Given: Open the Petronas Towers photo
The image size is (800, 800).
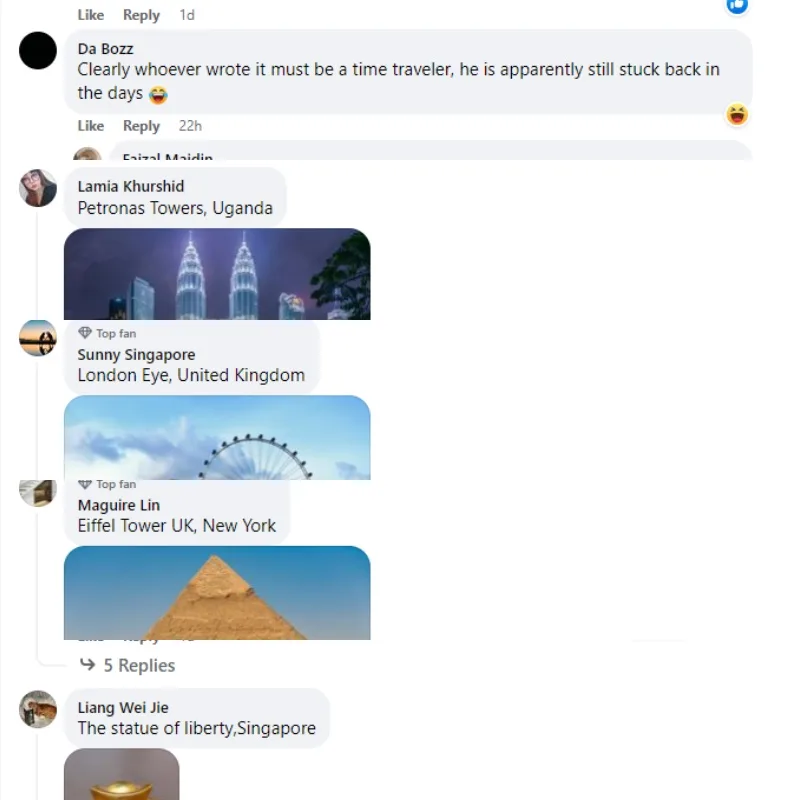Looking at the screenshot, I should [217, 274].
